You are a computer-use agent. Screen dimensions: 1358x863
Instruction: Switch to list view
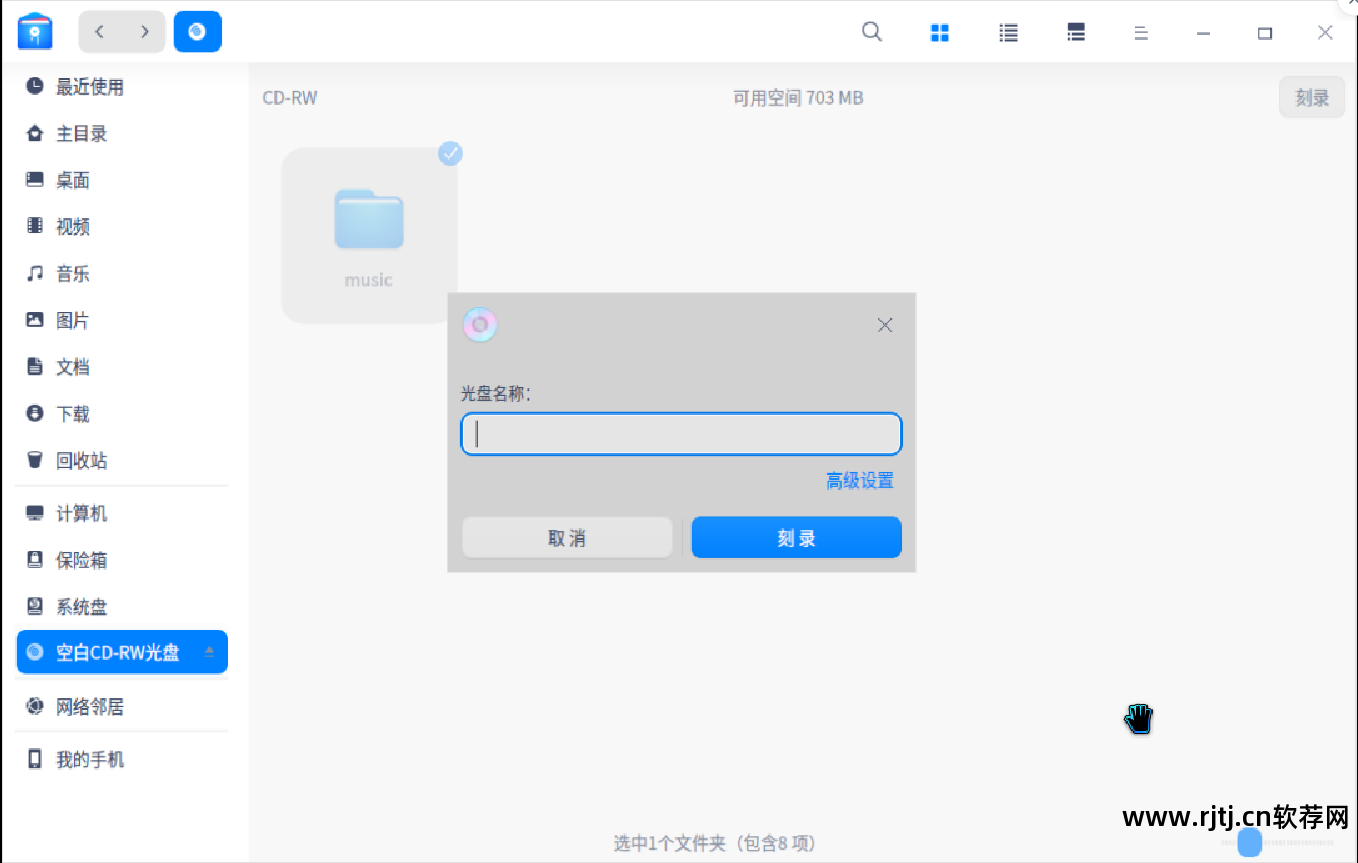tap(1009, 33)
